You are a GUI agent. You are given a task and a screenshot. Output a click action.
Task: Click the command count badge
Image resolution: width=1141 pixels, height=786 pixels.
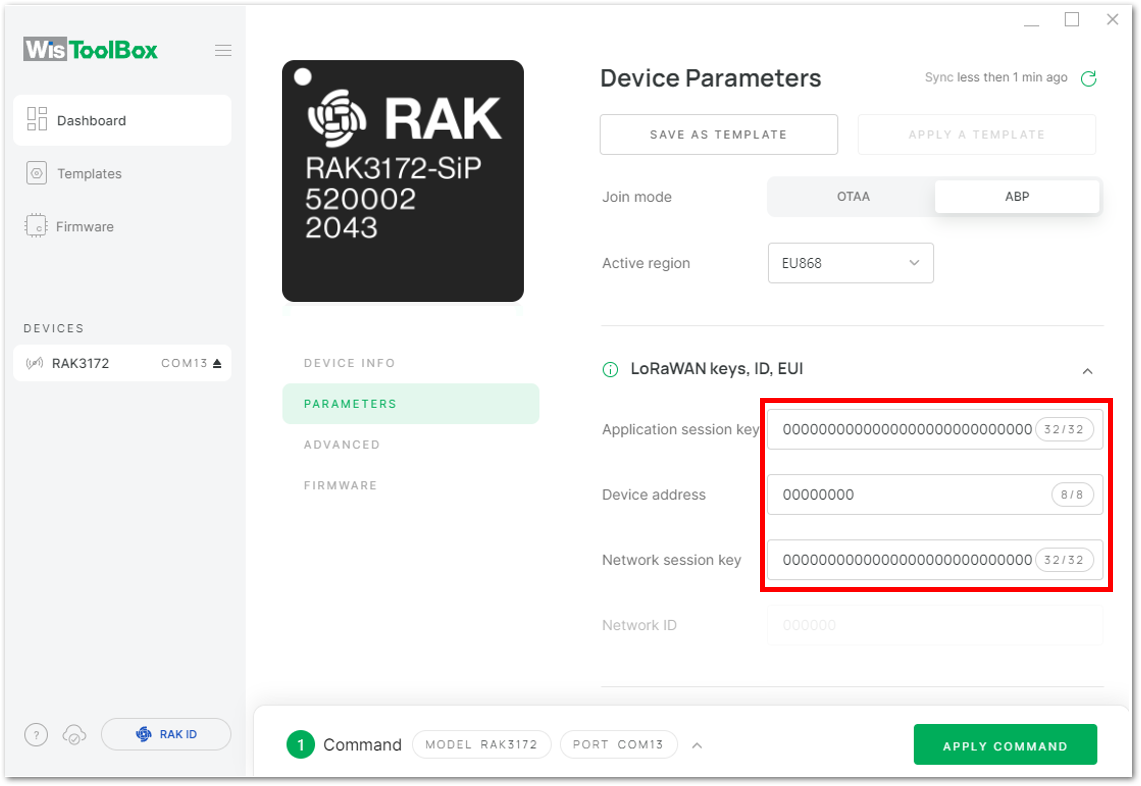click(301, 745)
